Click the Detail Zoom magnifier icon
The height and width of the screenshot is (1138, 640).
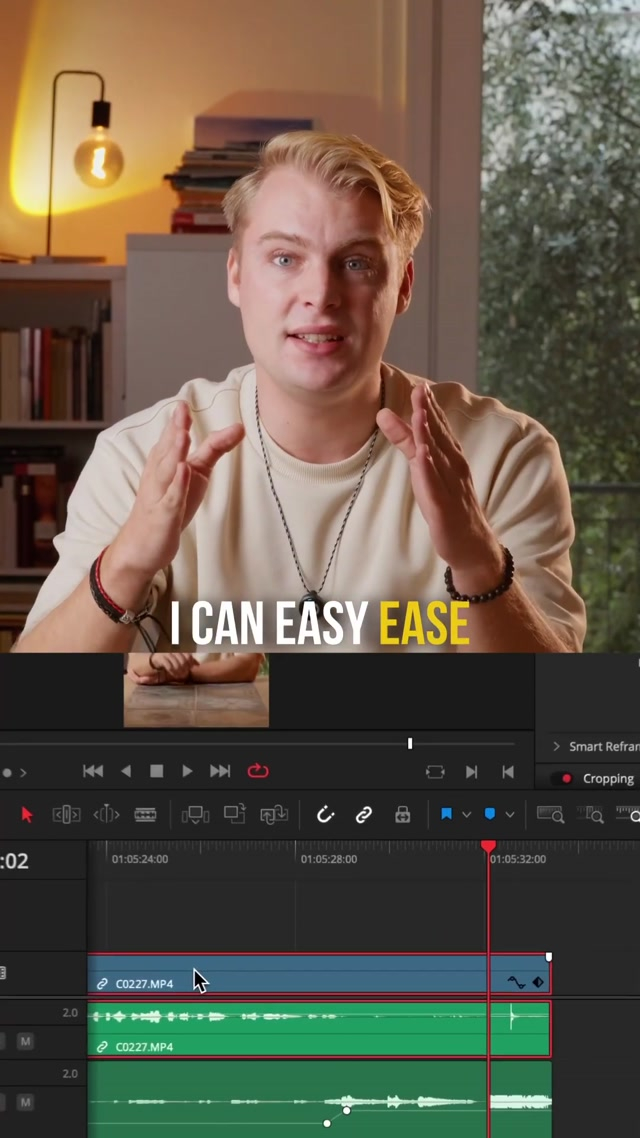(x=590, y=814)
